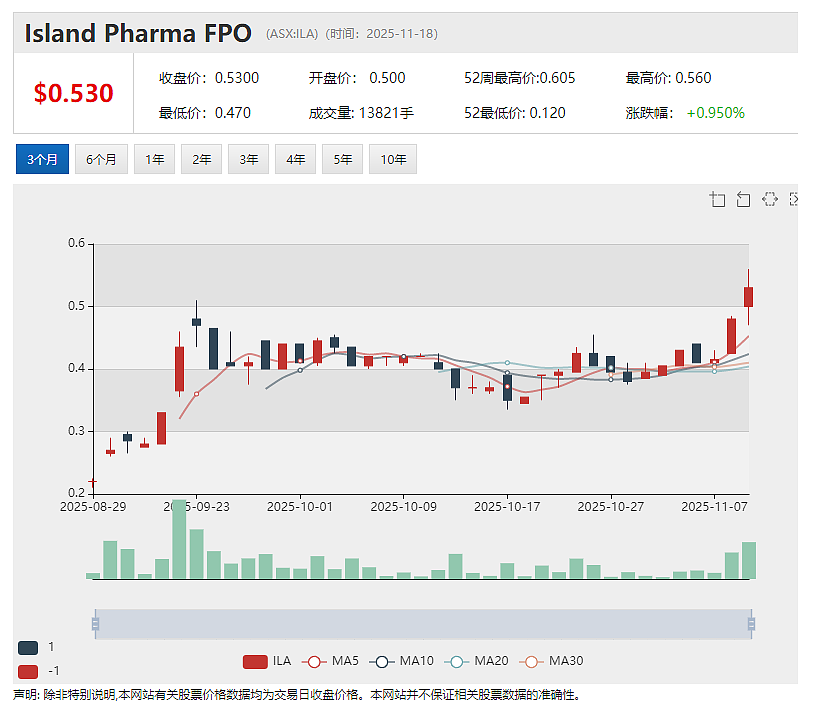This screenshot has height=710, width=813.
Task: Select the 3个月 time range tab
Action: pyautogui.click(x=43, y=159)
